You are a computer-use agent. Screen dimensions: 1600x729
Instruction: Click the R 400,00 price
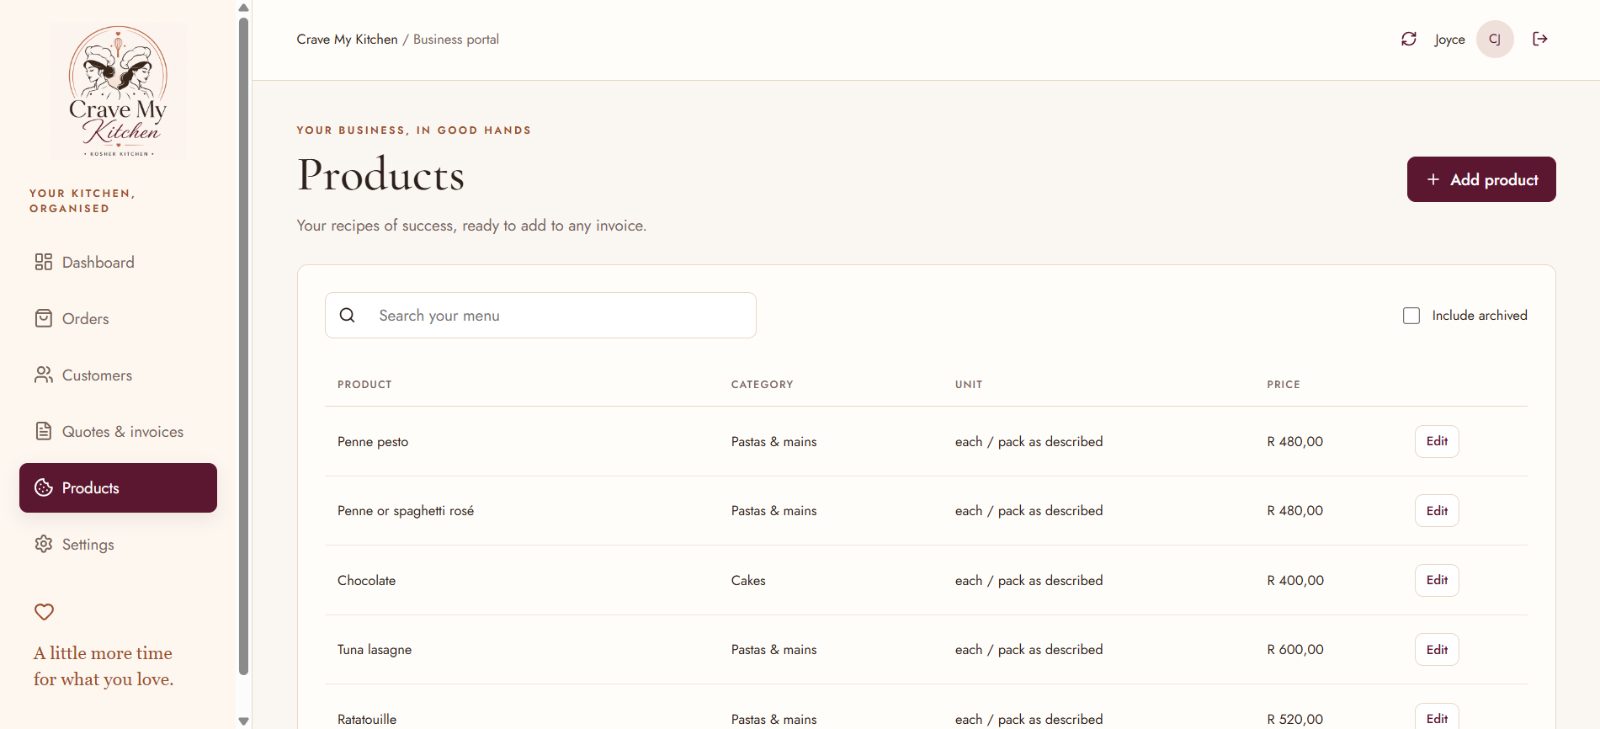point(1295,580)
